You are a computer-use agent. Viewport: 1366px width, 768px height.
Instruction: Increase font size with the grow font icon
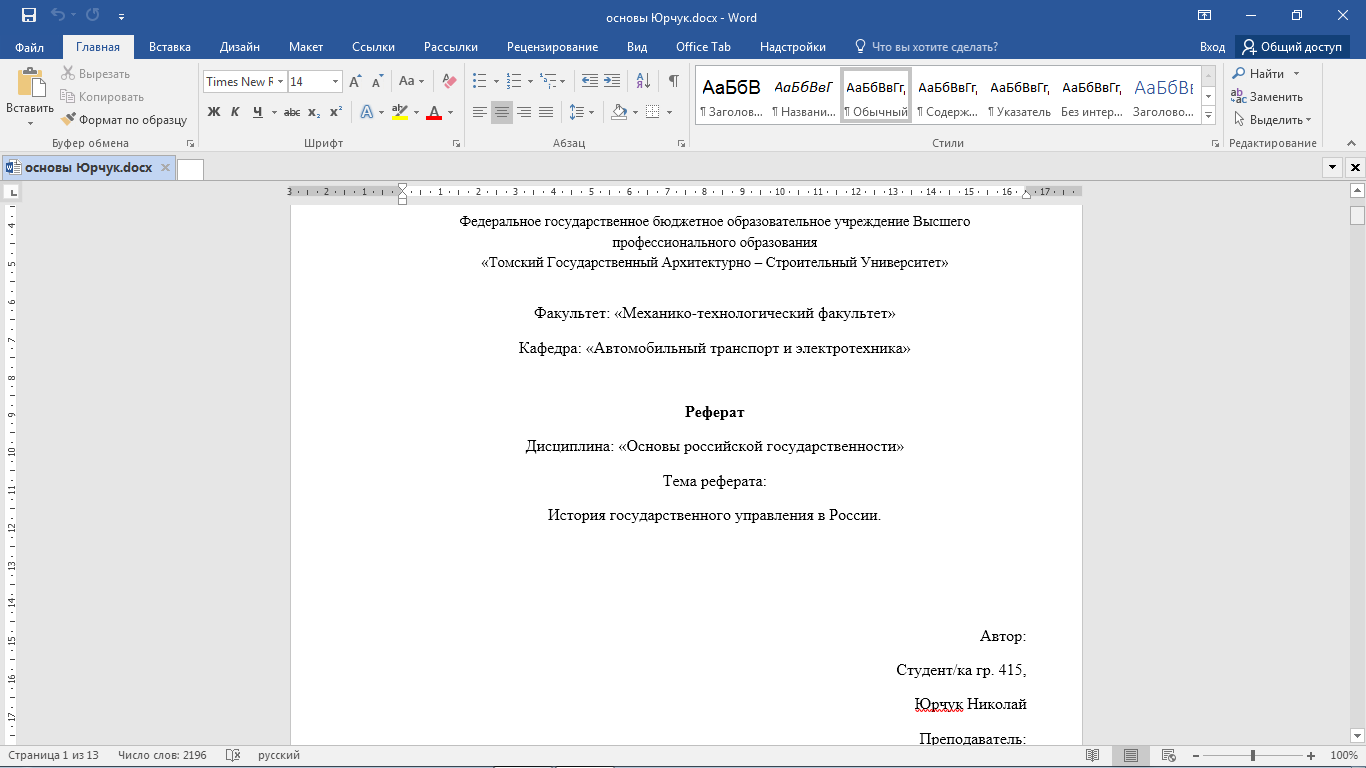(355, 82)
